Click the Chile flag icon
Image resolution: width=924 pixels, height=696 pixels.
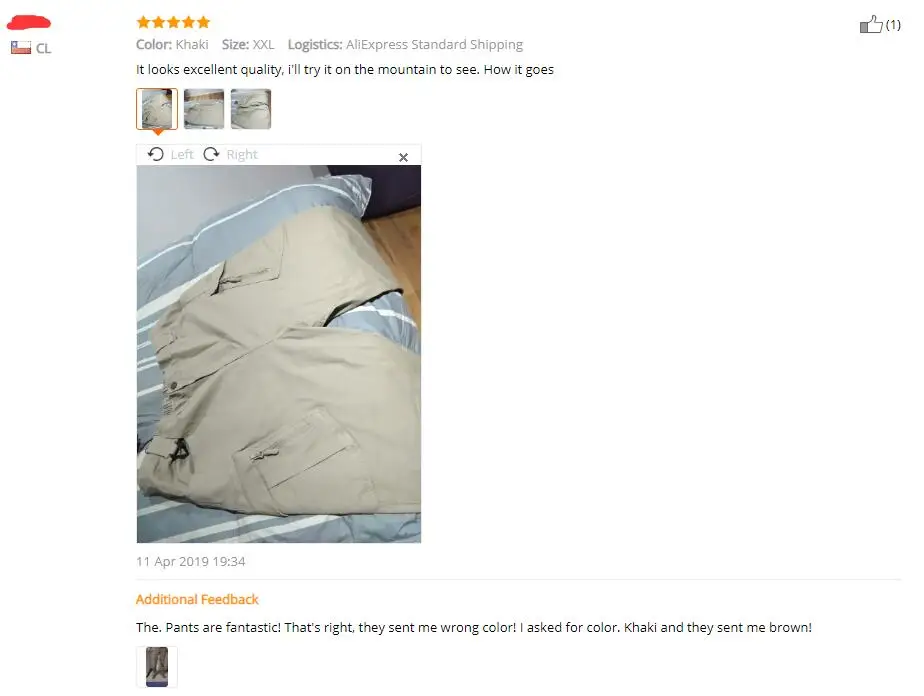click(21, 48)
